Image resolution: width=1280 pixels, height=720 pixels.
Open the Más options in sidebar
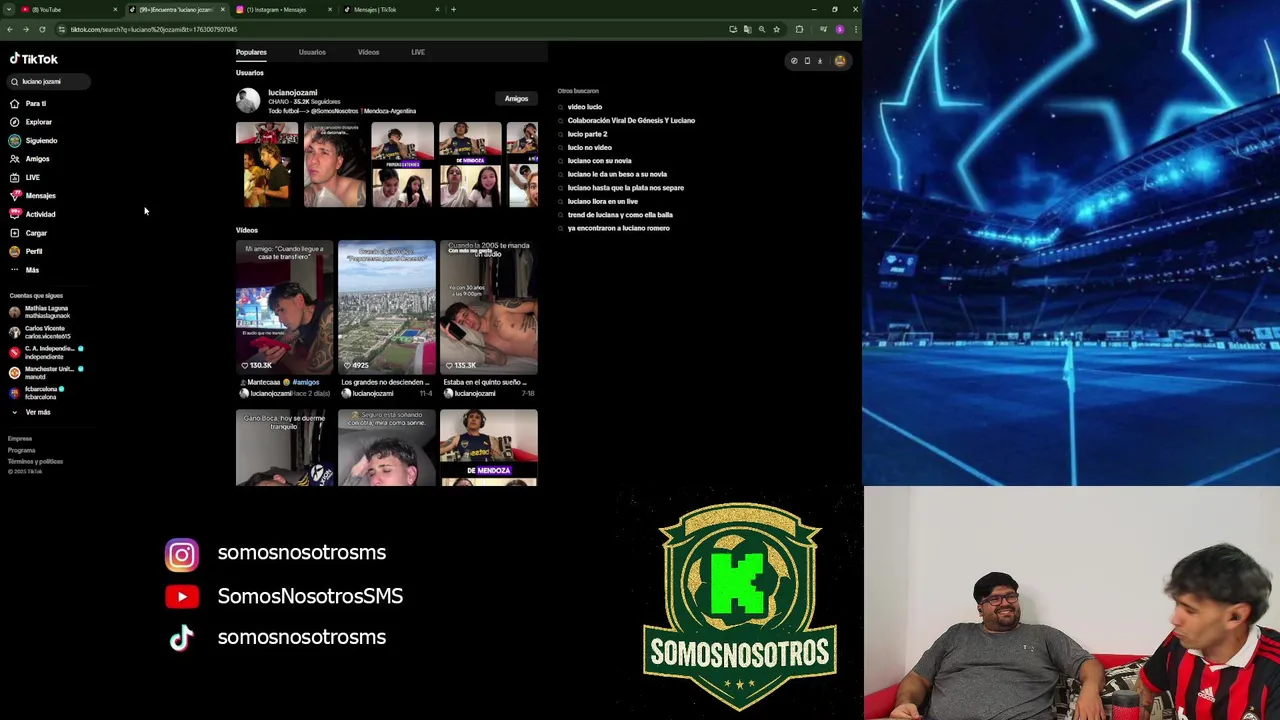click(x=24, y=270)
